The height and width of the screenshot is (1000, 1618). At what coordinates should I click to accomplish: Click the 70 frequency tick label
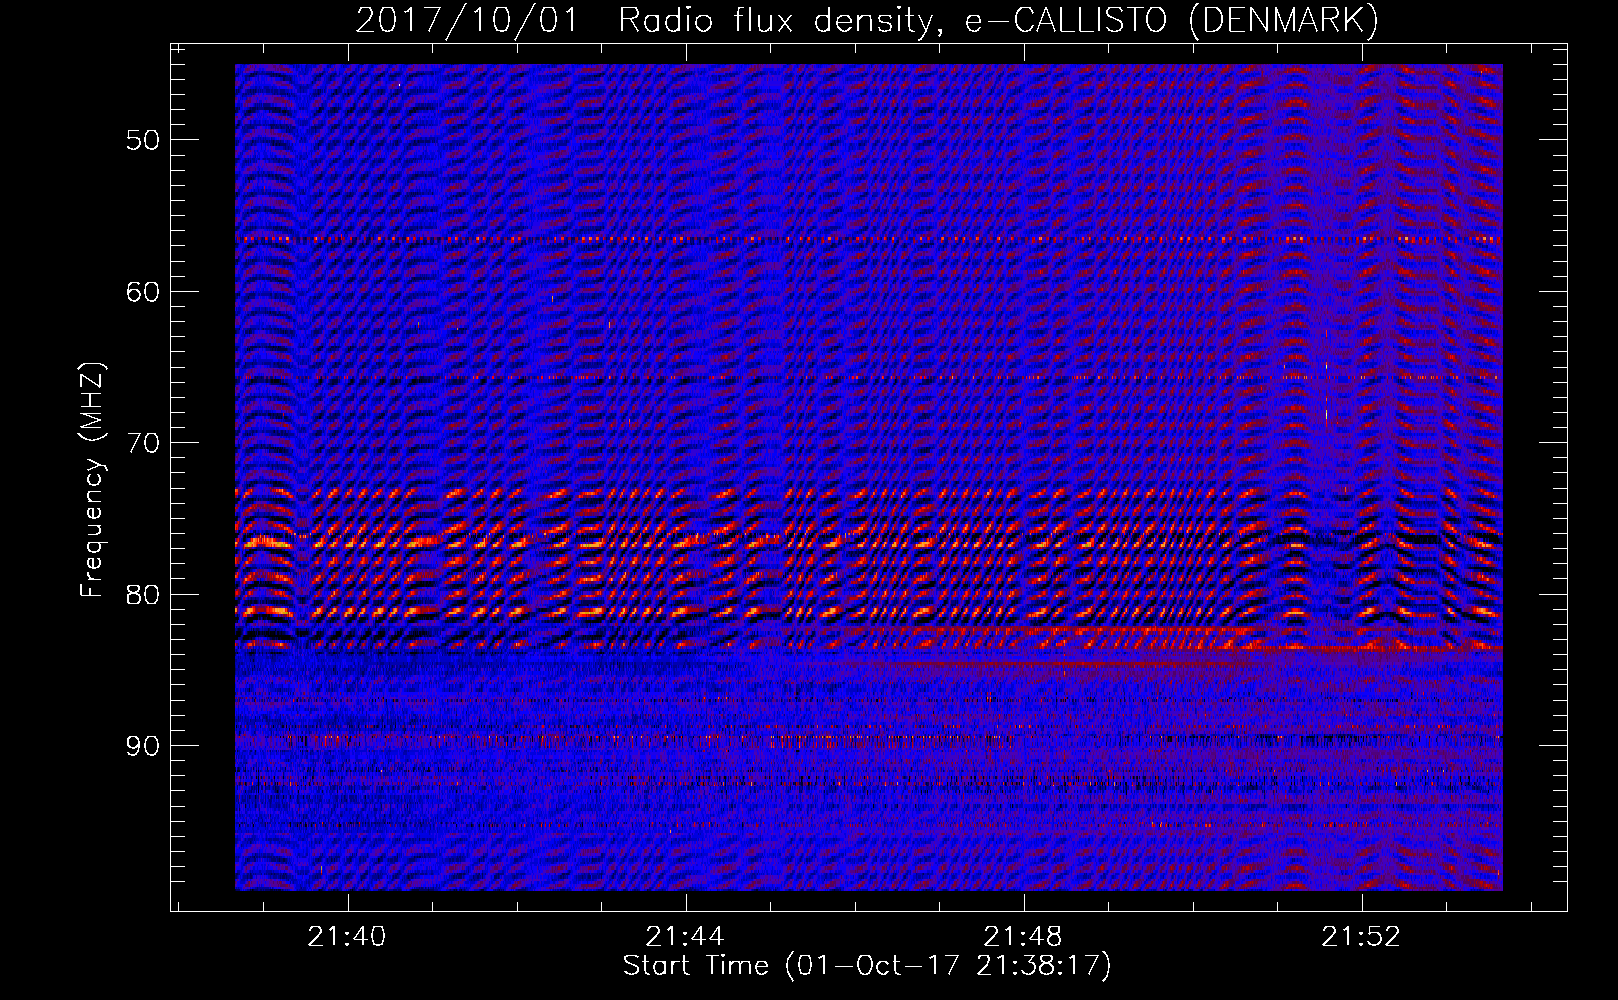pos(143,442)
